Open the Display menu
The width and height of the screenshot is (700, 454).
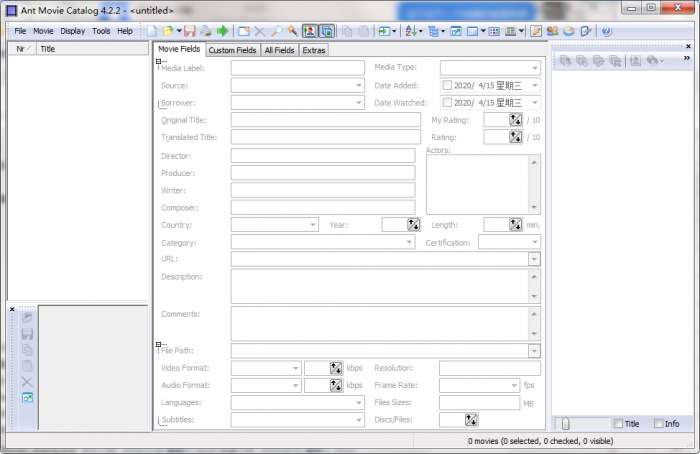[x=73, y=31]
